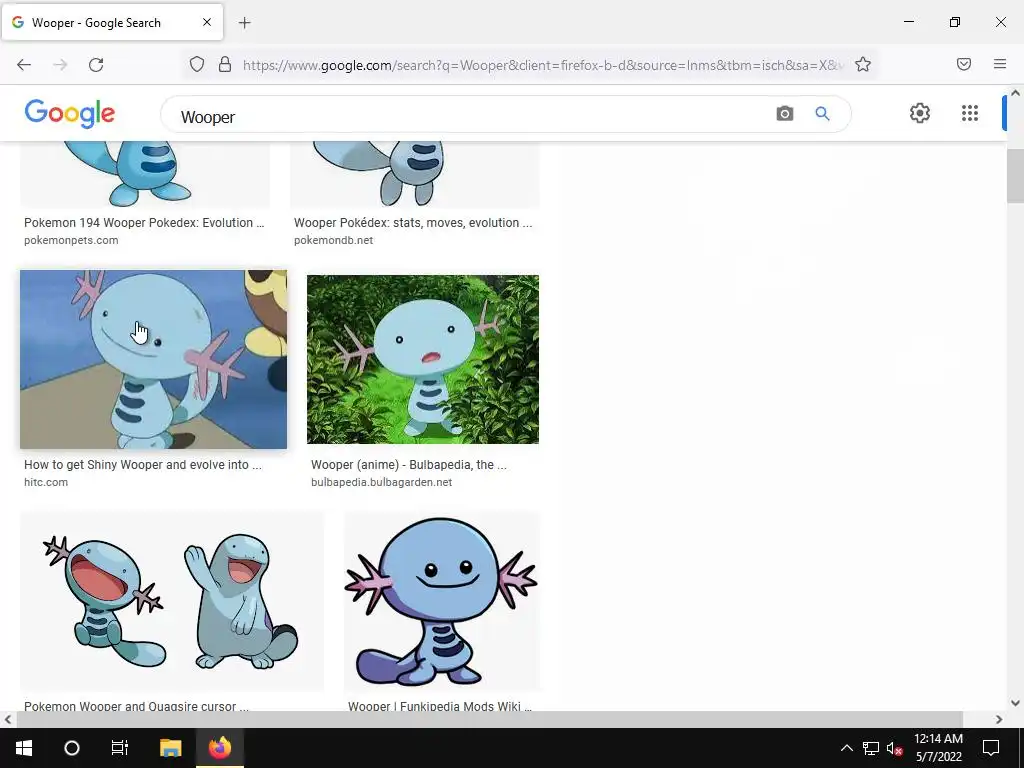The width and height of the screenshot is (1024, 768).
Task: Open the Windows Start menu
Action: (24, 748)
